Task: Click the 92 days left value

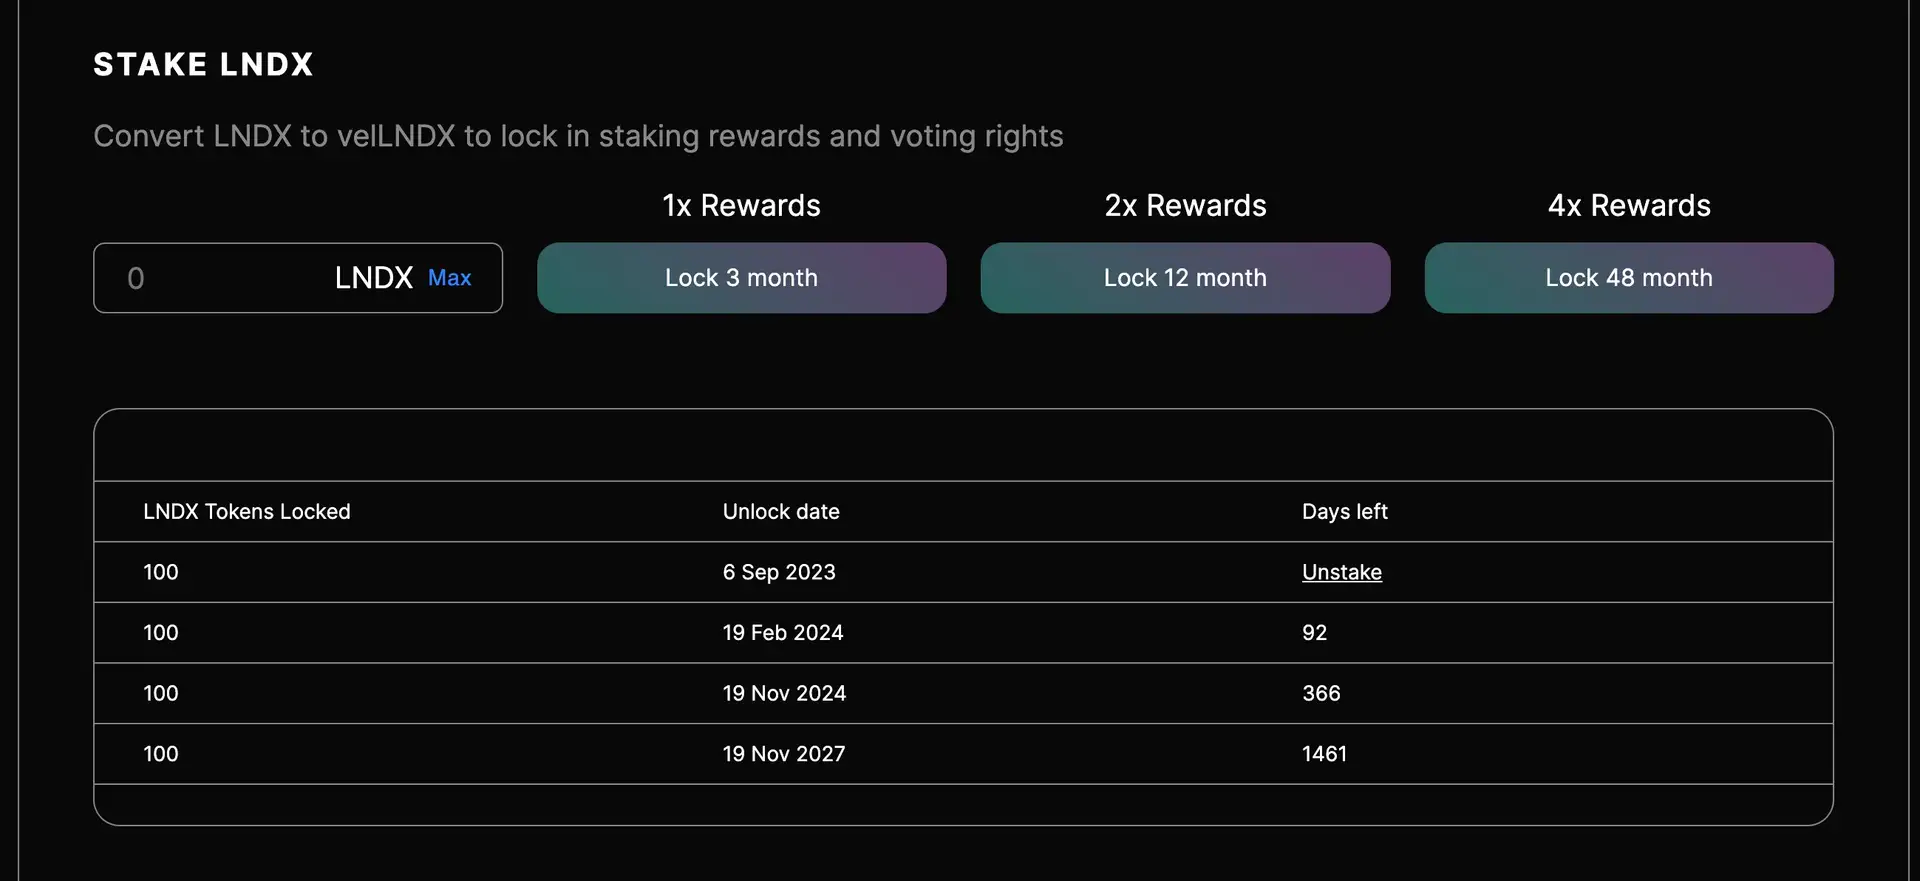Action: coord(1314,633)
